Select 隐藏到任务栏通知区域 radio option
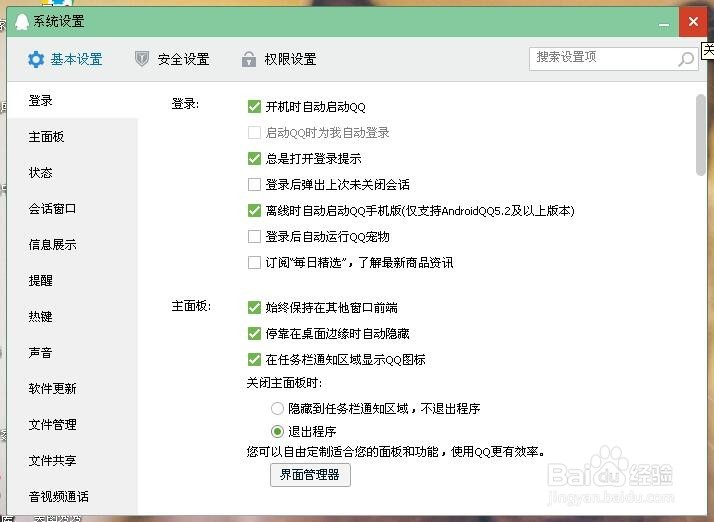 277,408
